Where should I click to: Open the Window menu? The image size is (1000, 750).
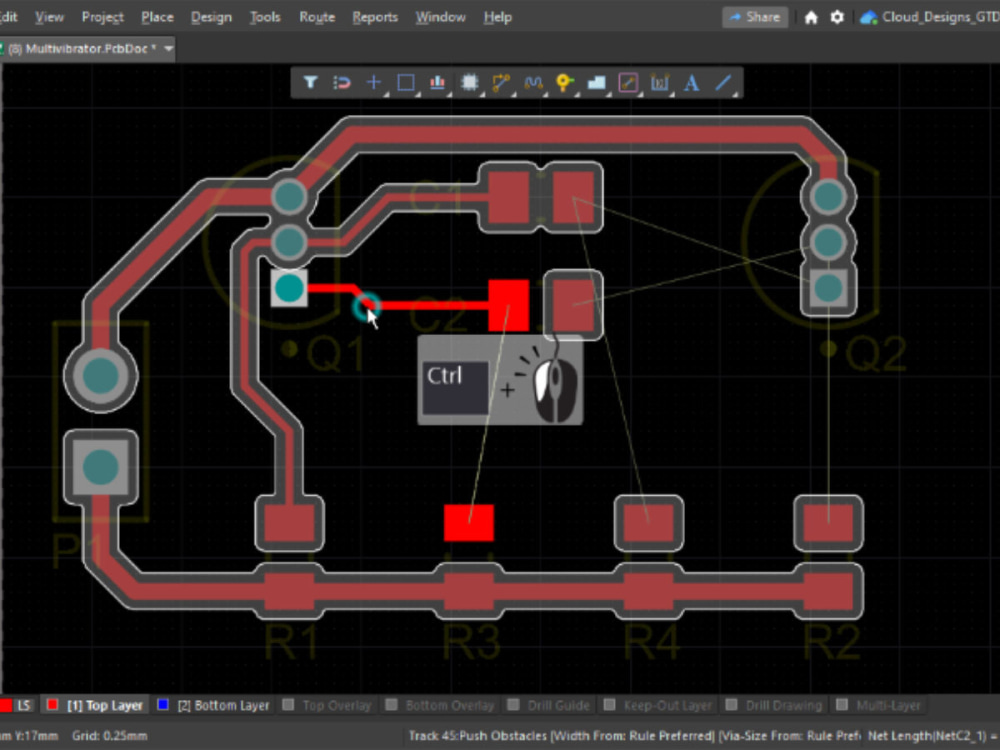tap(441, 17)
